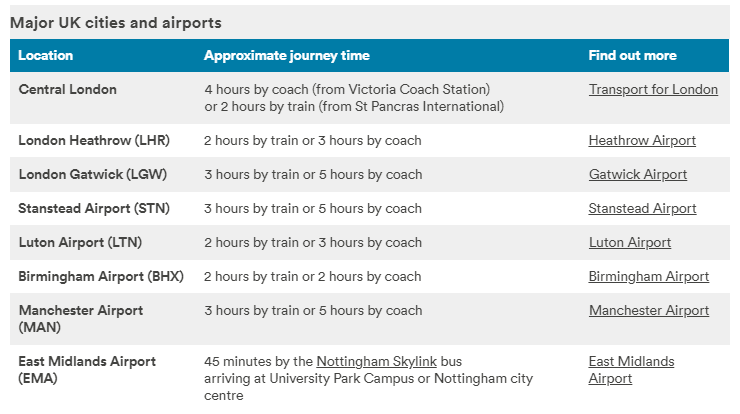This screenshot has height=414, width=740.
Task: Open the Manchester Airport link
Action: click(x=648, y=310)
